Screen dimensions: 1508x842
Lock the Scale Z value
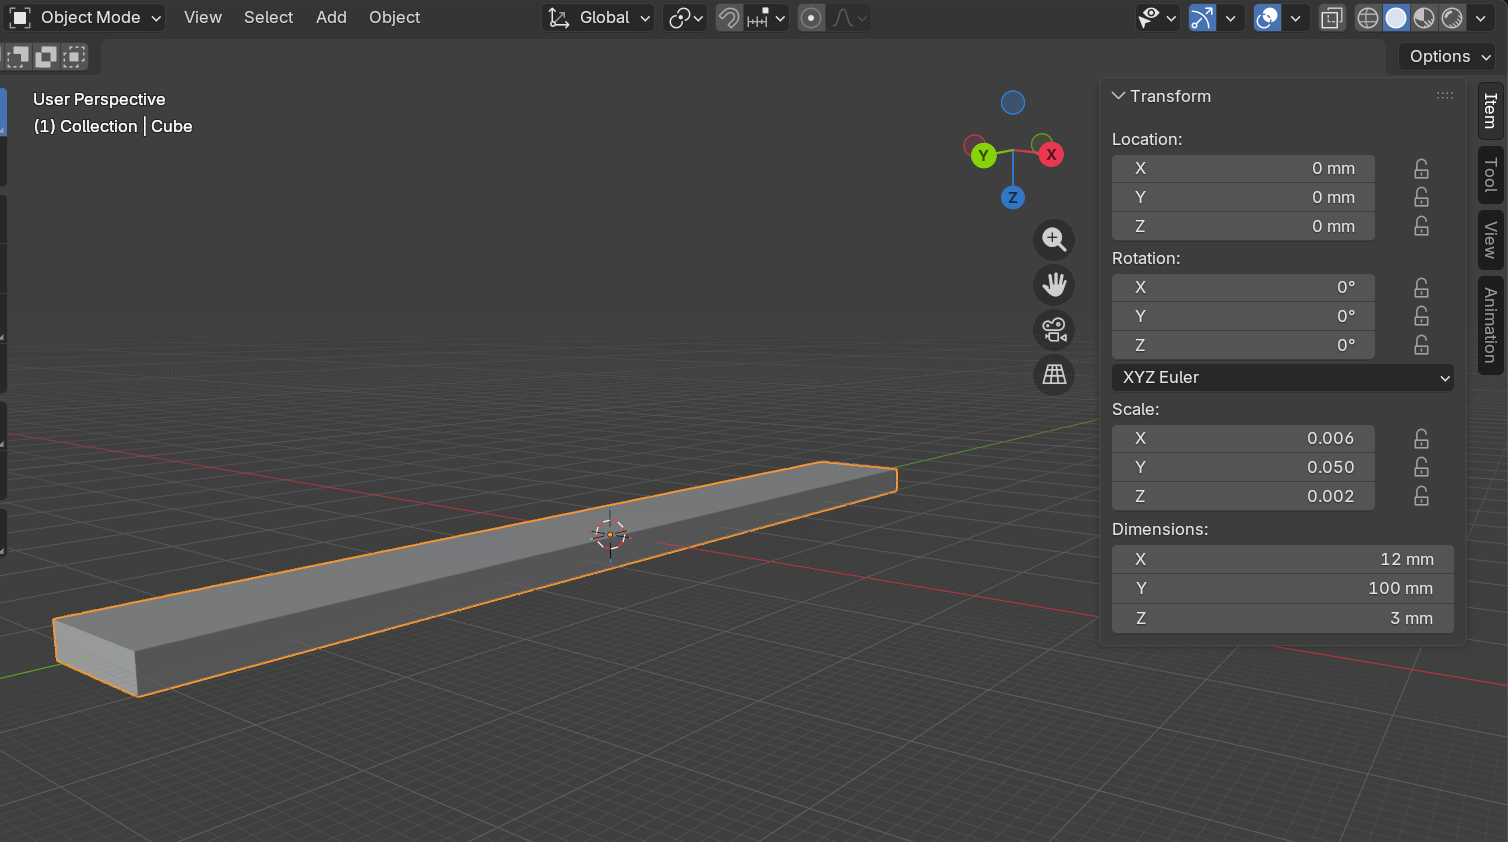(x=1421, y=497)
